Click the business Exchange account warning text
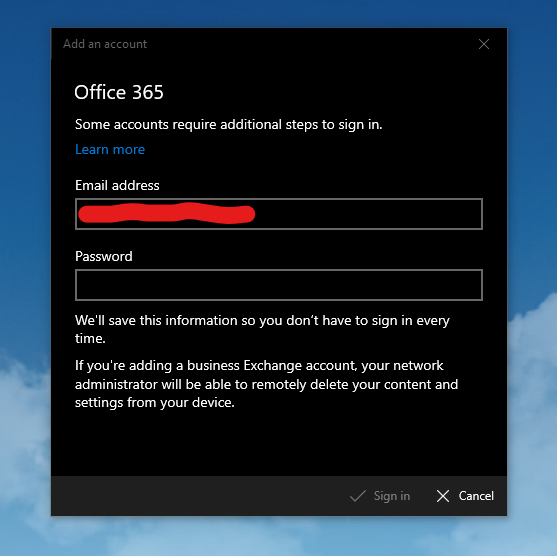 pos(266,384)
